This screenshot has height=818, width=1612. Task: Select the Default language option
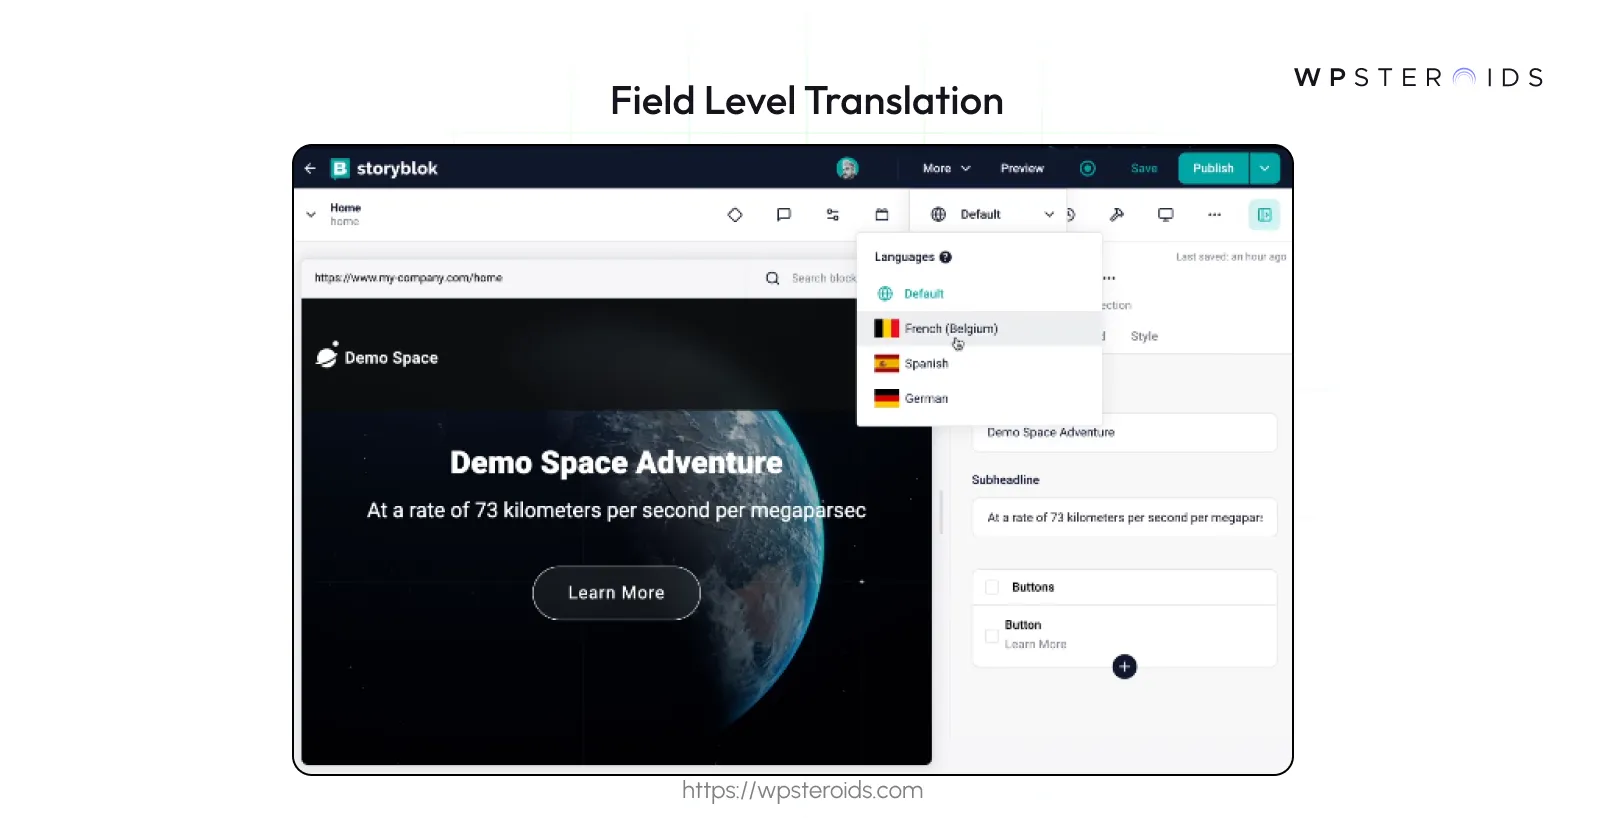(x=980, y=294)
